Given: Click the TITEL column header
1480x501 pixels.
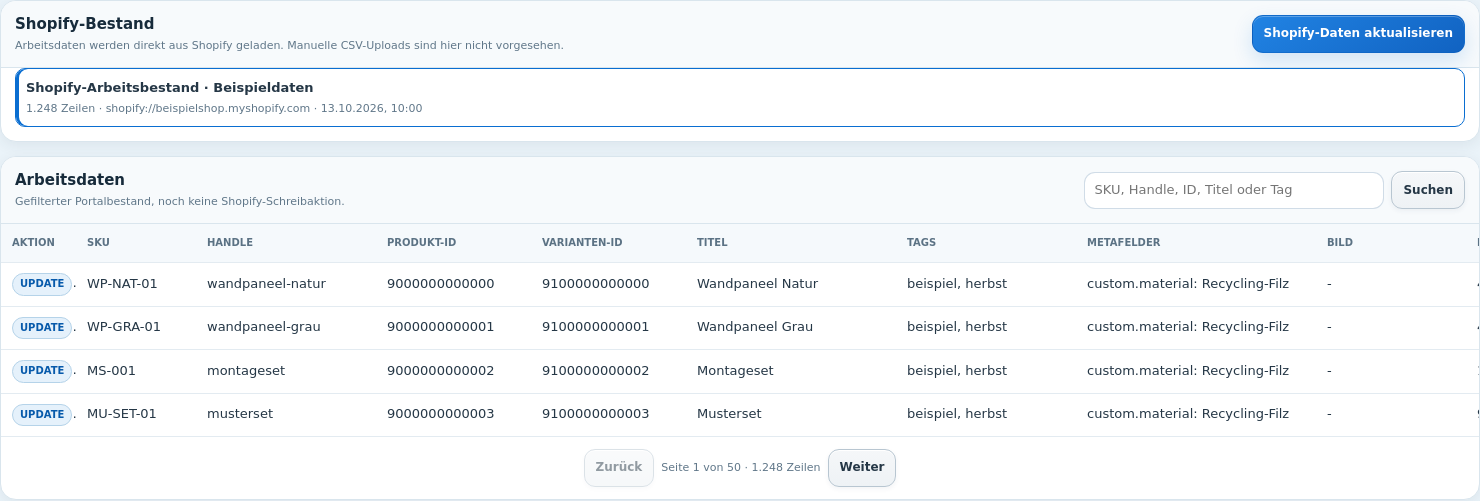Looking at the screenshot, I should 712,243.
